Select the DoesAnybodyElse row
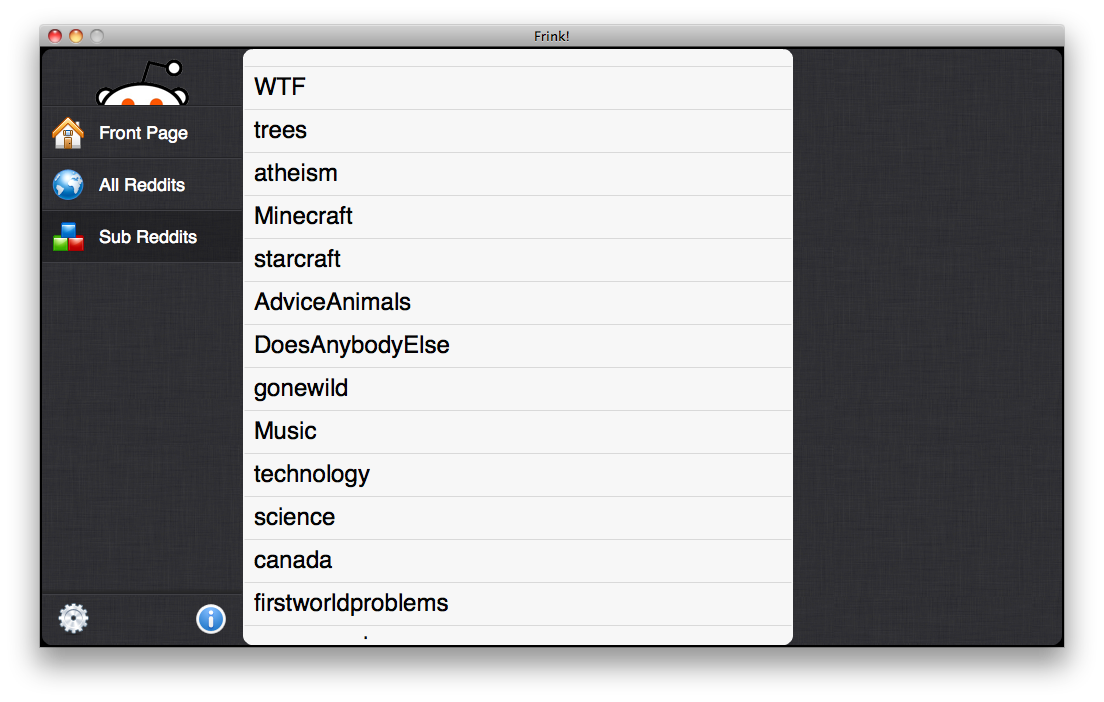1104x702 pixels. (x=518, y=346)
